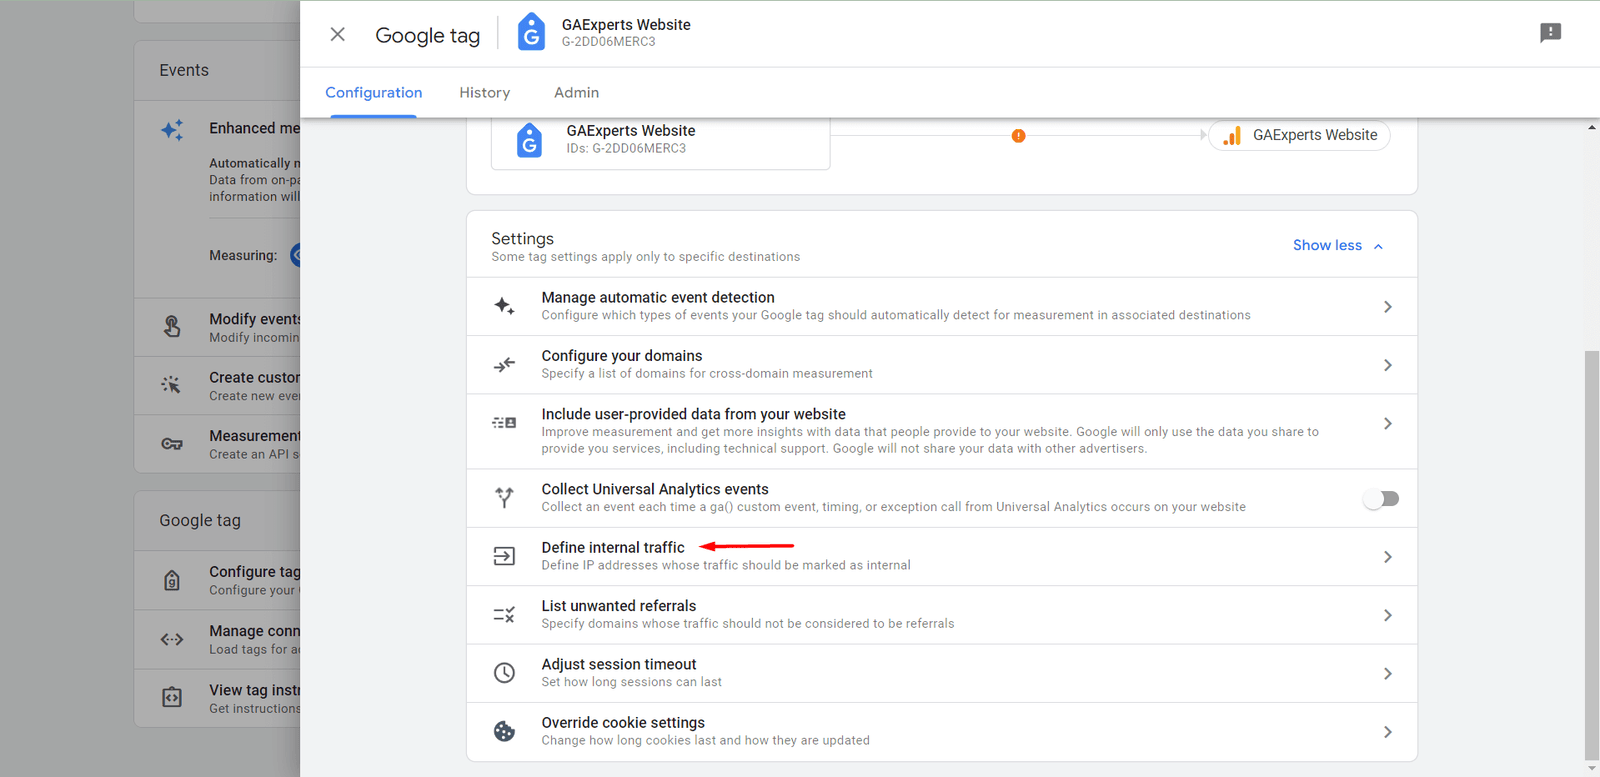The height and width of the screenshot is (777, 1600).
Task: Open Configure tag settings row in background page
Action: 217,580
